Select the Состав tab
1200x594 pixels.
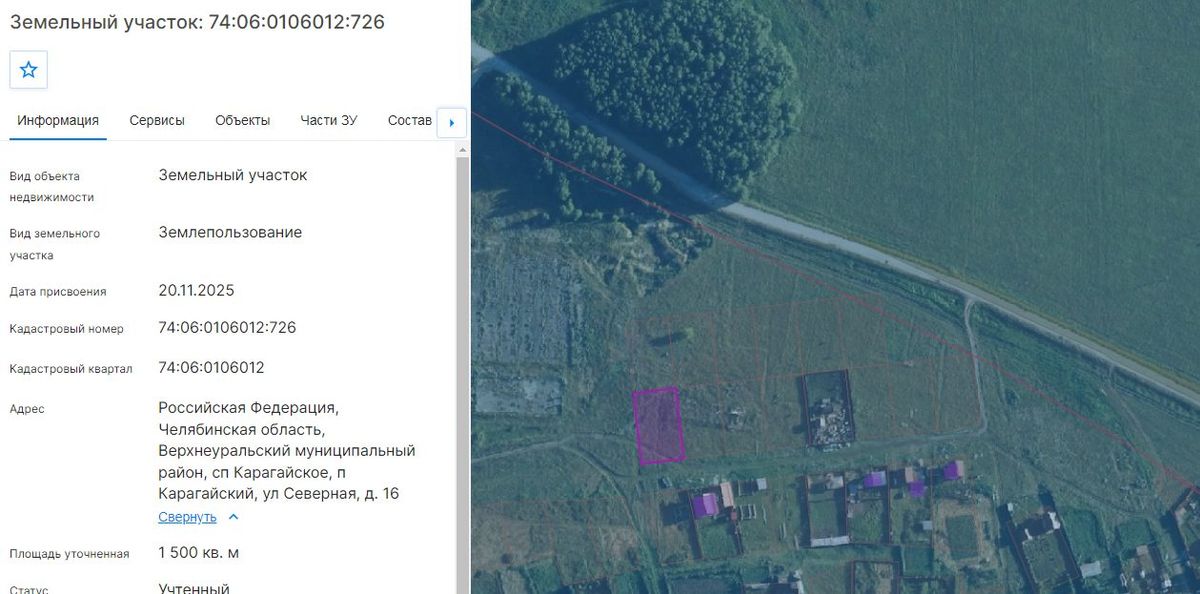click(x=410, y=121)
